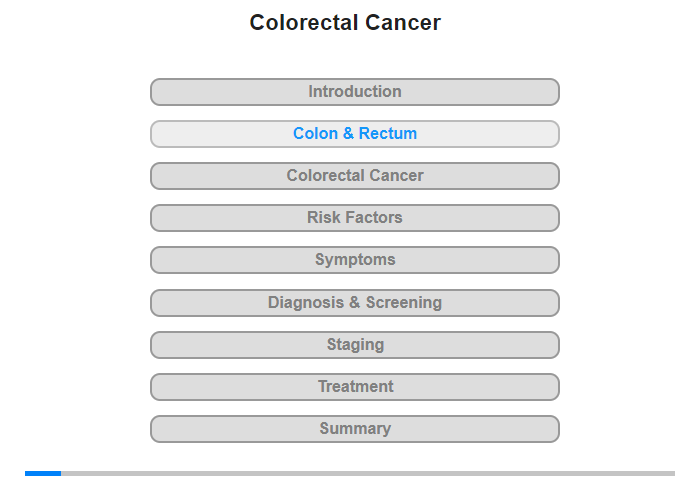Select Summary at the list bottom
Viewport: 700px width, 480px height.
pos(354,429)
